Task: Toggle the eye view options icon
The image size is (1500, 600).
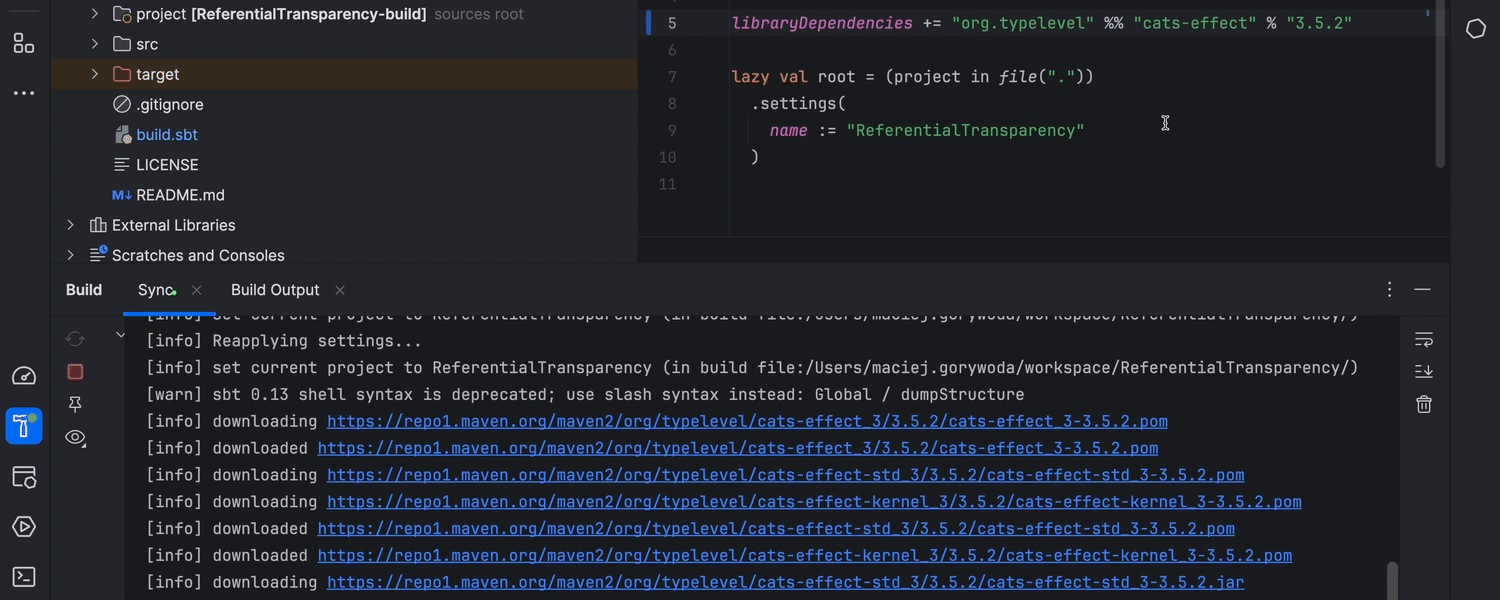Action: [x=75, y=437]
